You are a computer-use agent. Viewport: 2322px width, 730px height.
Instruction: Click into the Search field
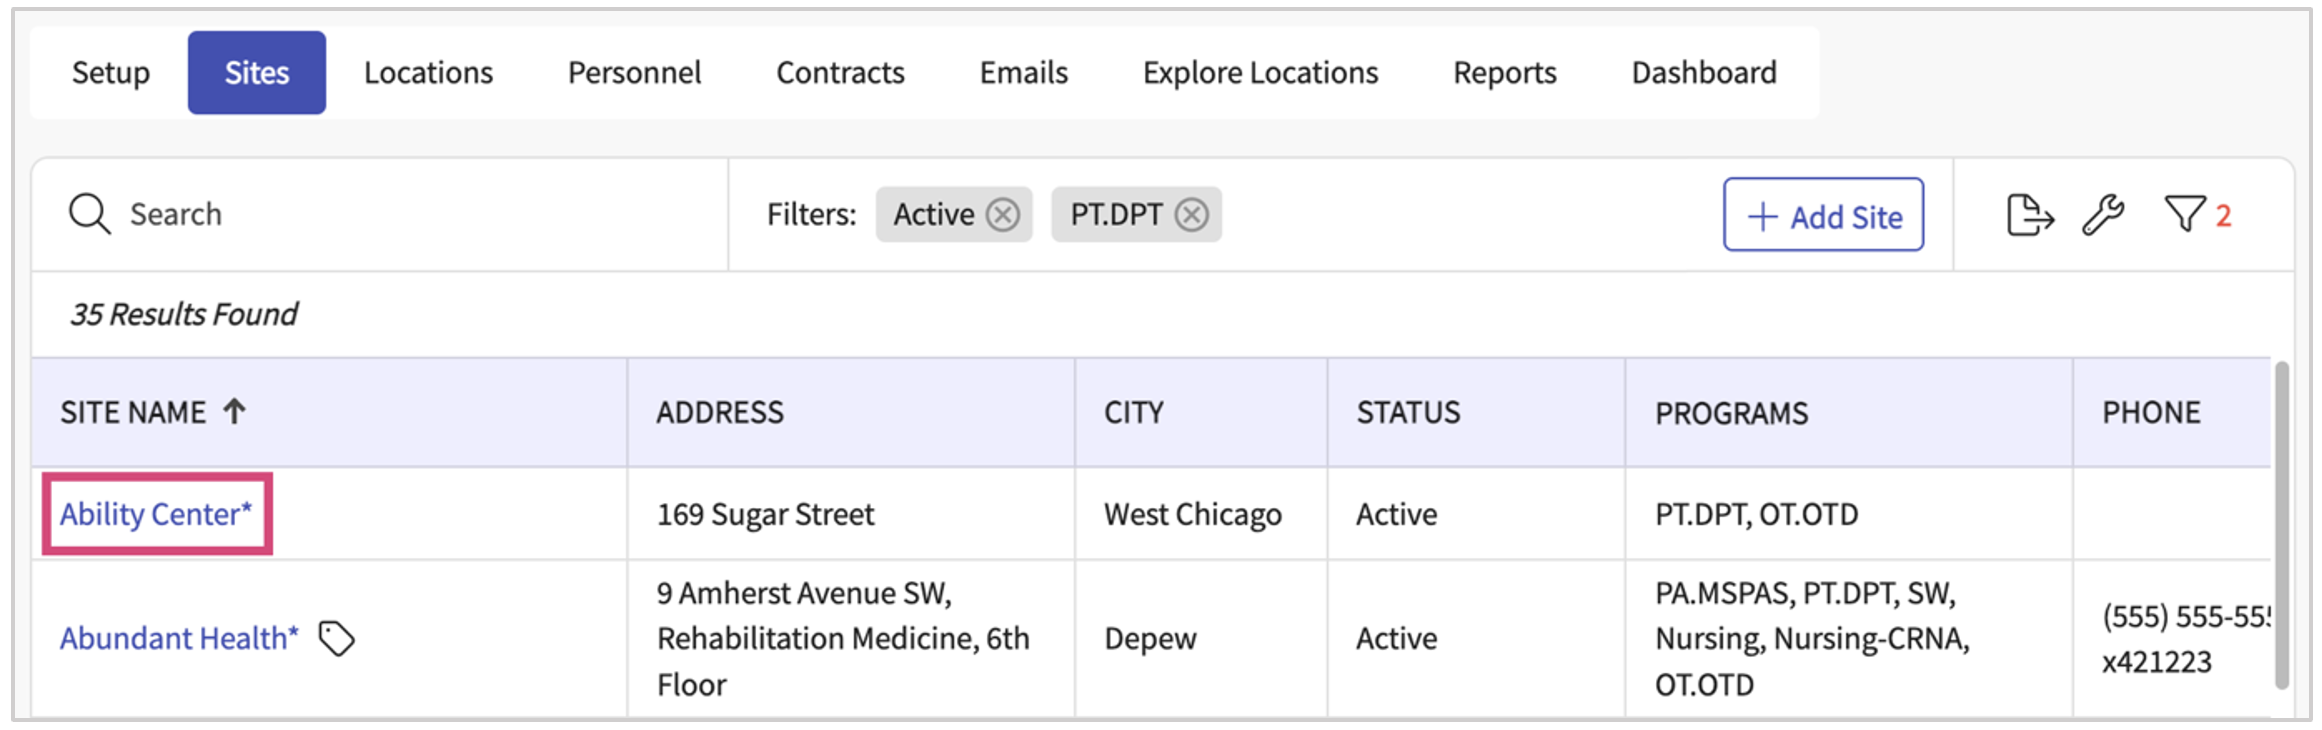(400, 214)
